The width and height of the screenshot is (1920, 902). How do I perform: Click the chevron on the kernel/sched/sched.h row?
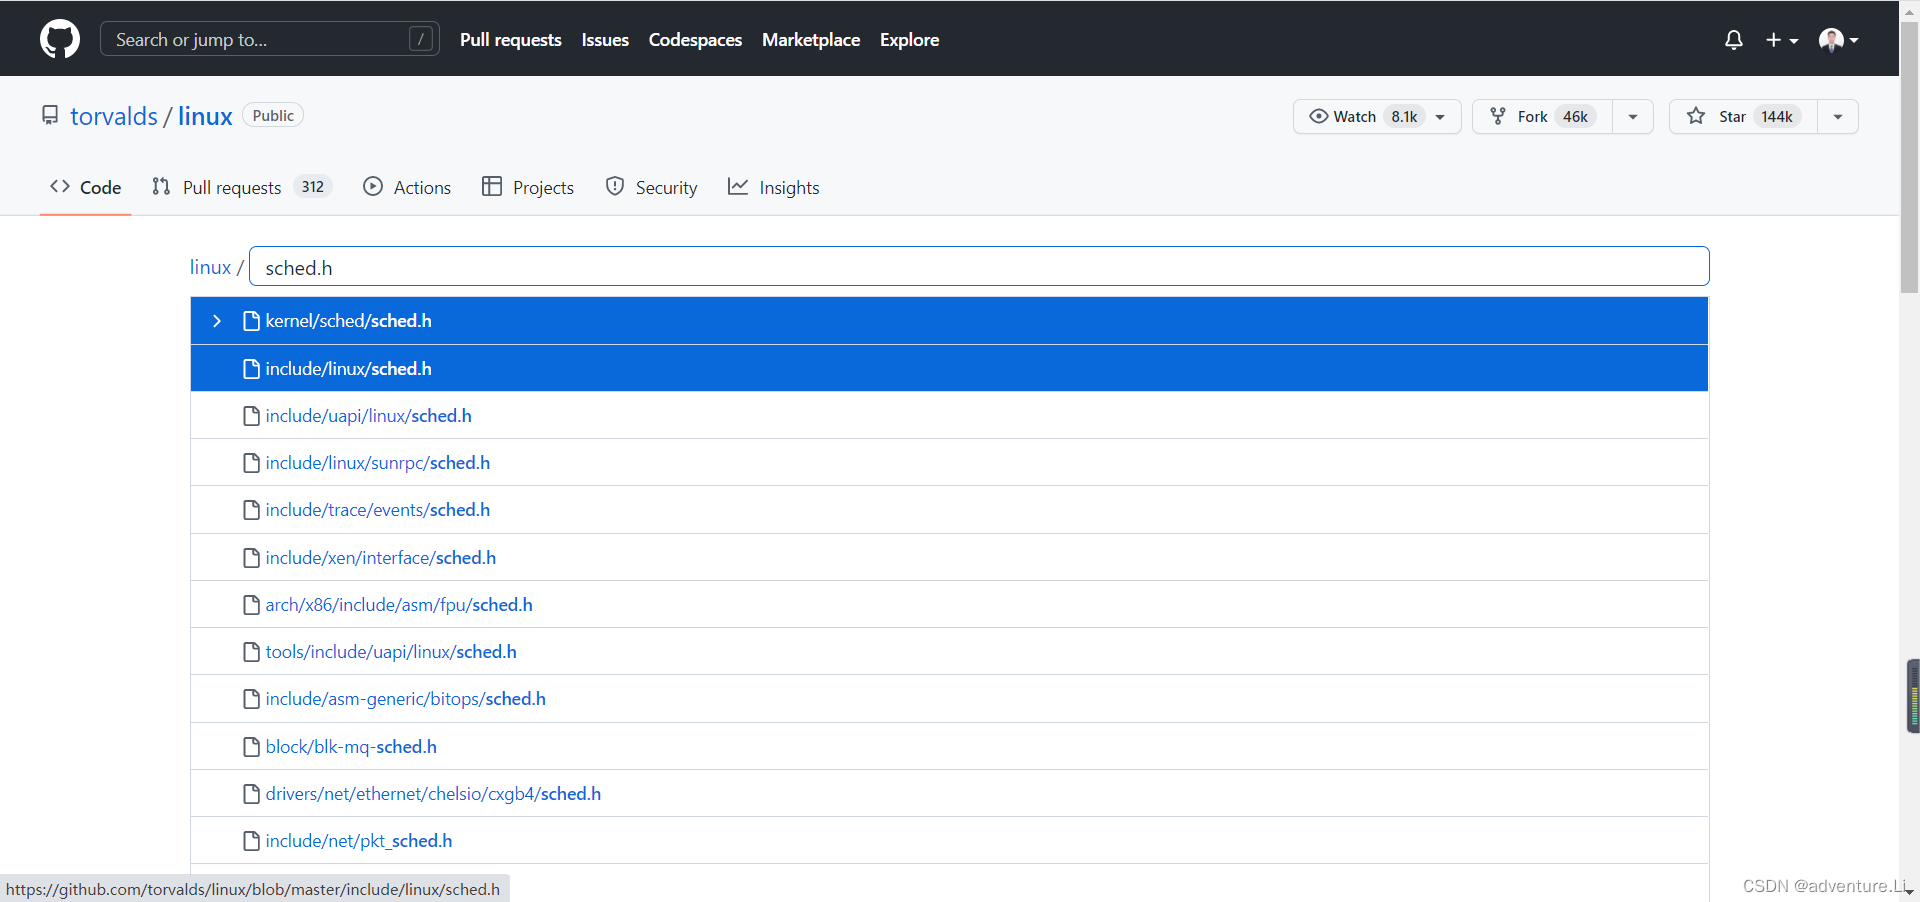coord(217,321)
